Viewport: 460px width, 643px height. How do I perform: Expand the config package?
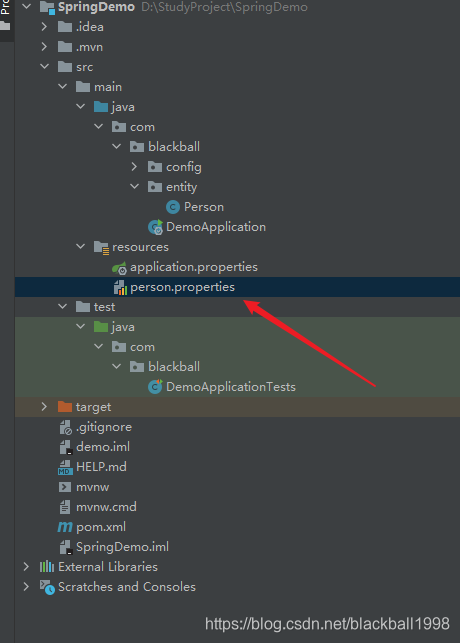(134, 166)
